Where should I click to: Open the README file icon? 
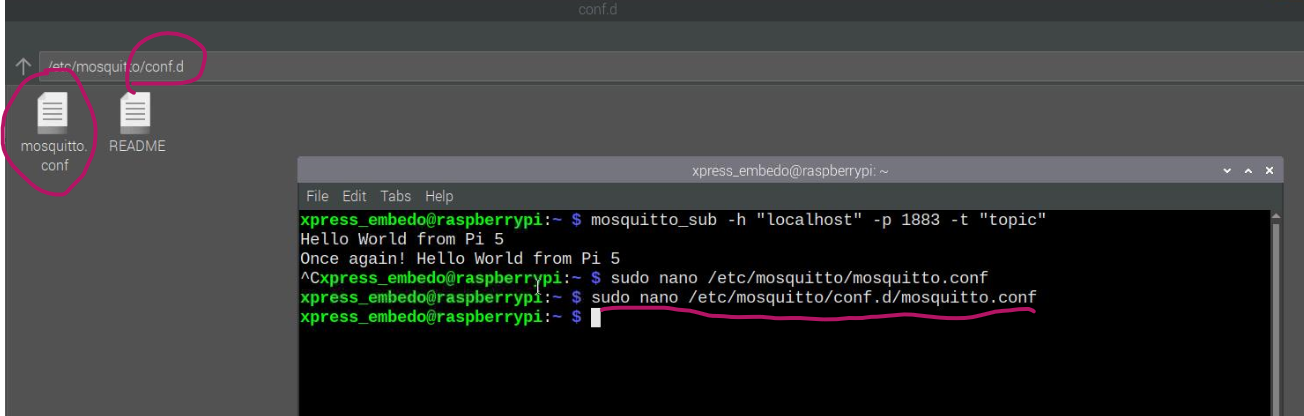[136, 111]
